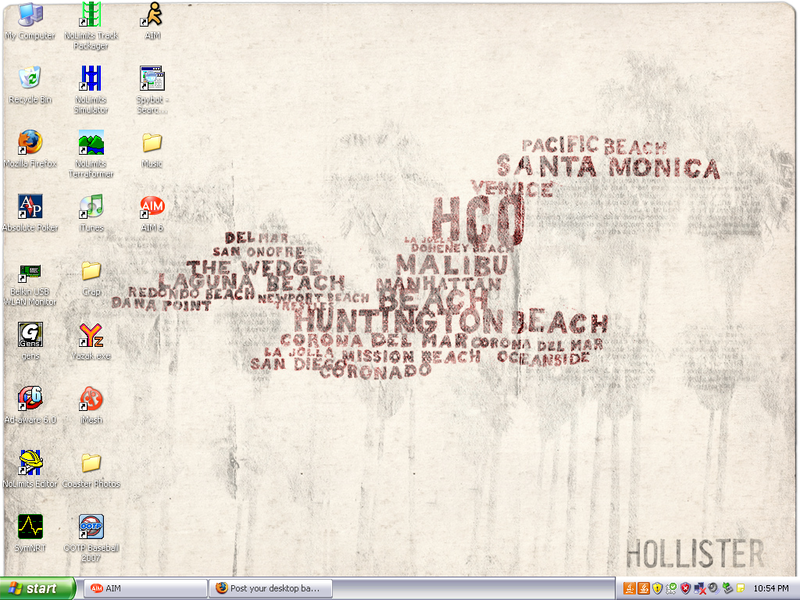
Task: Open the NoLimits Terraformer shortcut
Action: pyautogui.click(x=91, y=154)
